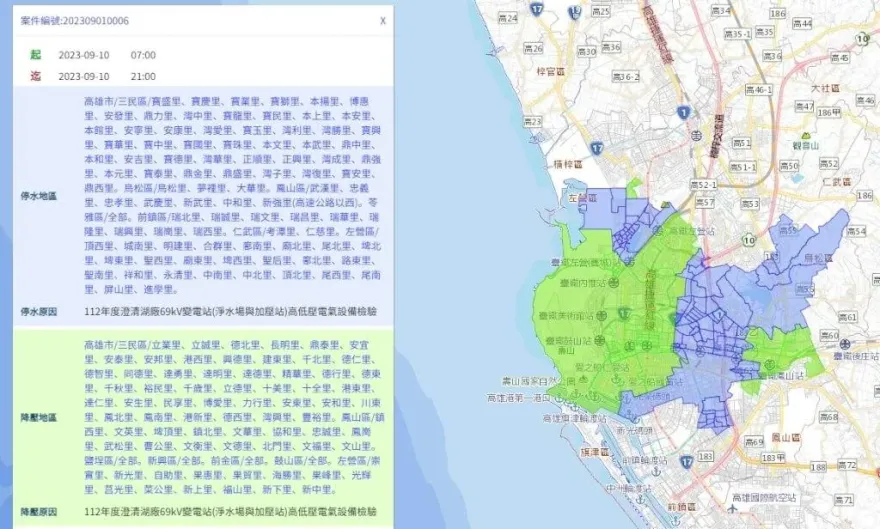The height and width of the screenshot is (529, 880).
Task: Click the 仁武區 district label
Action: click(x=836, y=182)
